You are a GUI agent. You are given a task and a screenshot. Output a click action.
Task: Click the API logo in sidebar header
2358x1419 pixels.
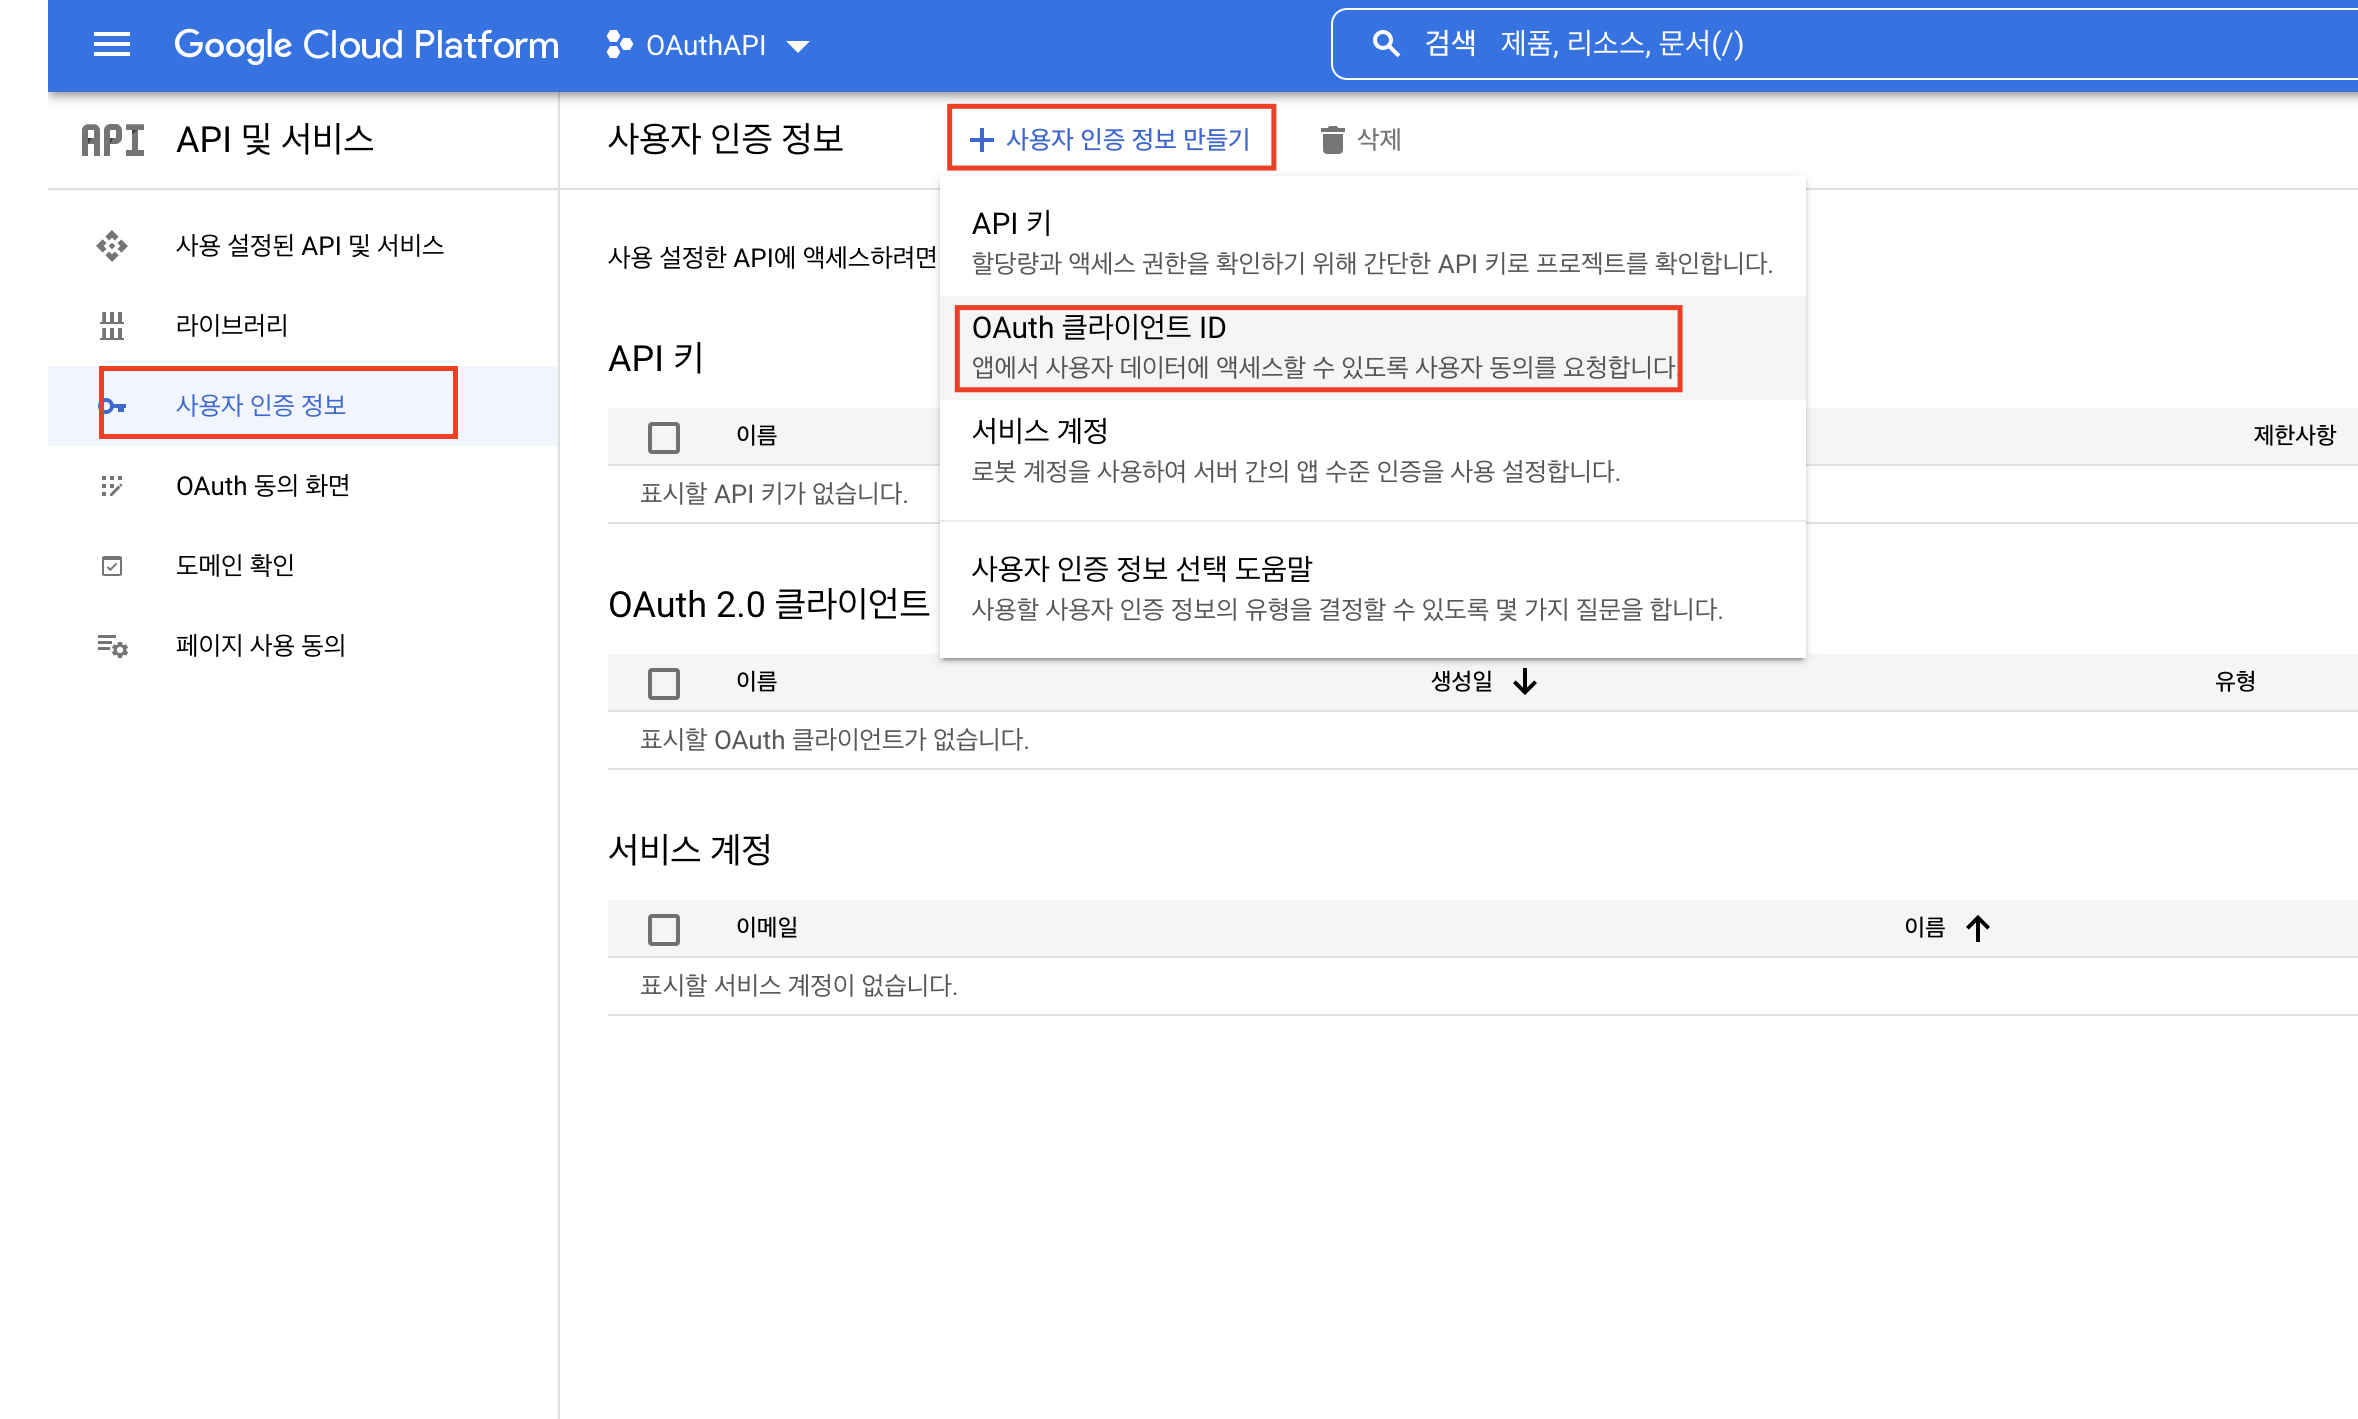112,140
